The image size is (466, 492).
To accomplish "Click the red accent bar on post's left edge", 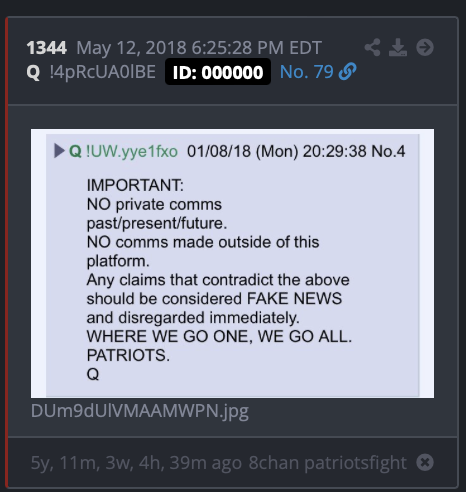I will (x=6, y=253).
